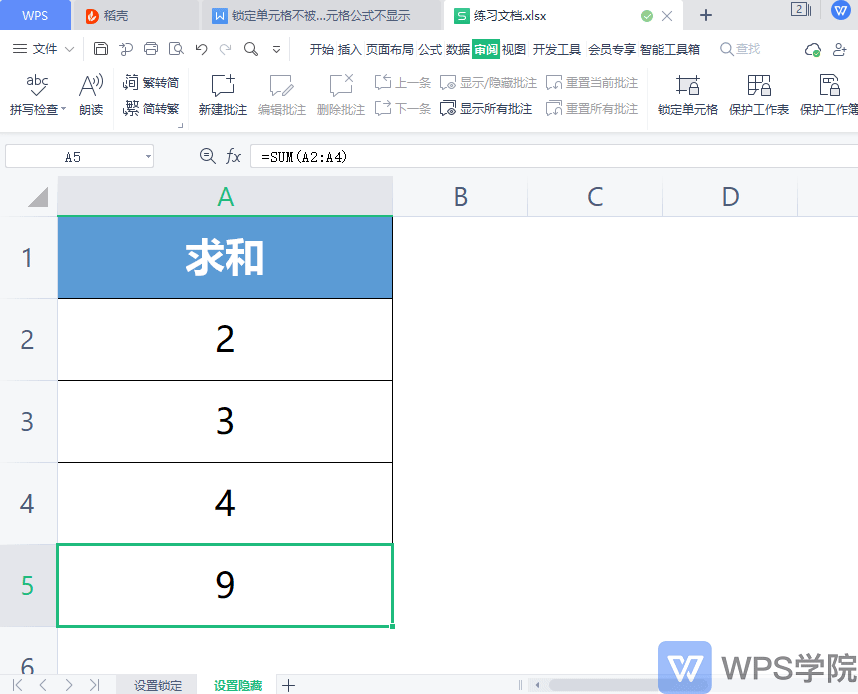Viewport: 858px width, 694px height.
Task: Click the 编辑批注 button
Action: (282, 95)
